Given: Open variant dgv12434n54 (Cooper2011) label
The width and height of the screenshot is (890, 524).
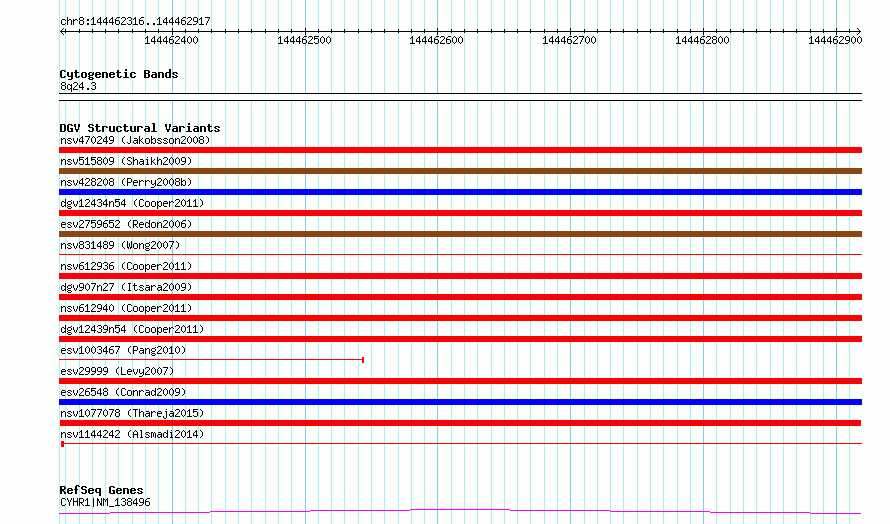Looking at the screenshot, I should (x=132, y=203).
